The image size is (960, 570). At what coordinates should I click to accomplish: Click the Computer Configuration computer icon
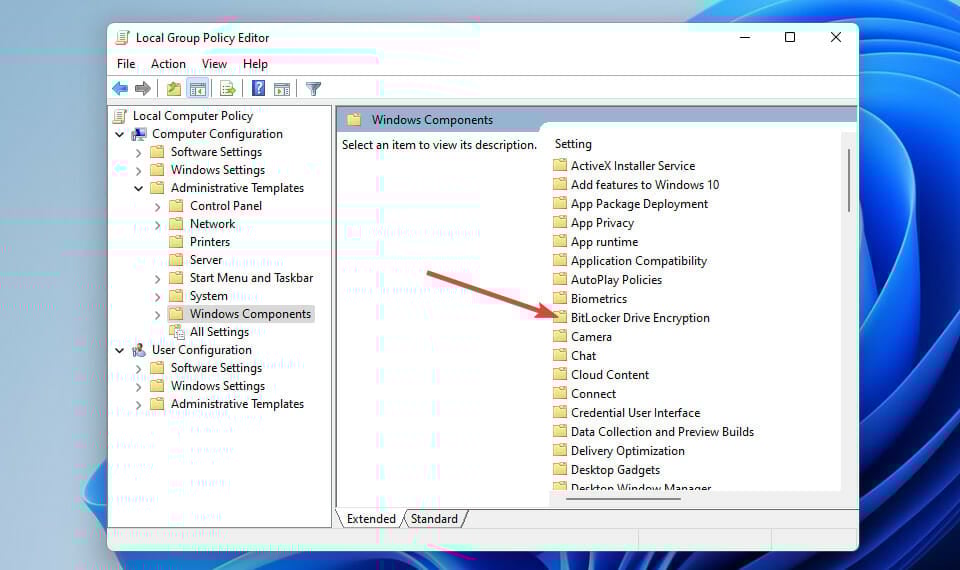click(140, 133)
